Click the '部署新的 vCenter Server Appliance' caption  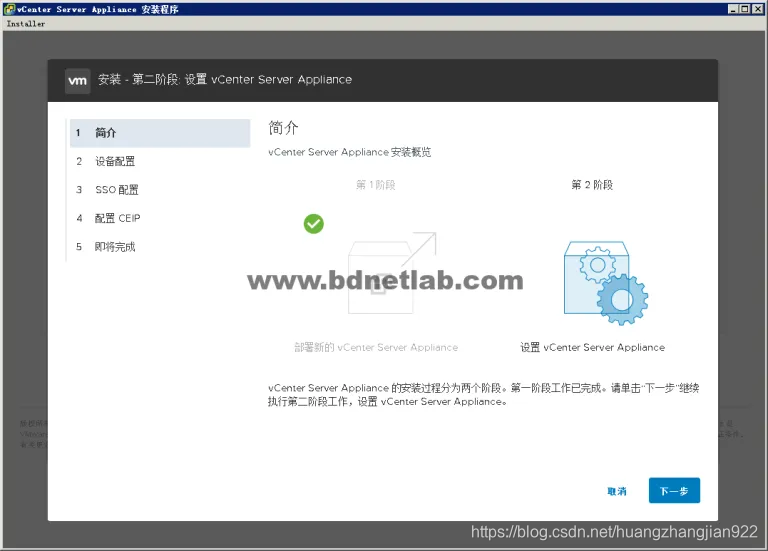click(x=376, y=347)
